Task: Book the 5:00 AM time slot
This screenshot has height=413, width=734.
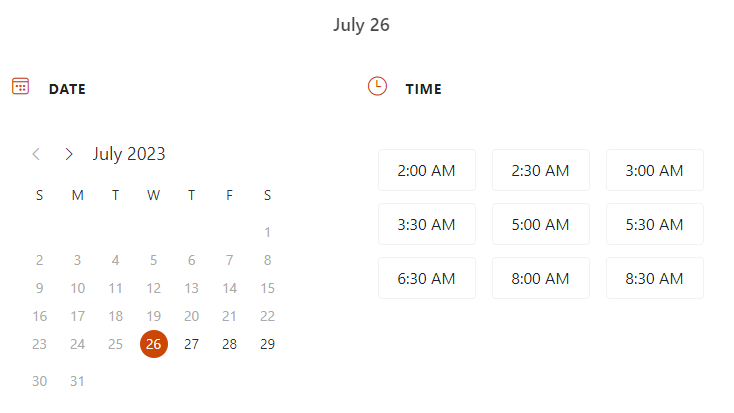Action: click(541, 224)
